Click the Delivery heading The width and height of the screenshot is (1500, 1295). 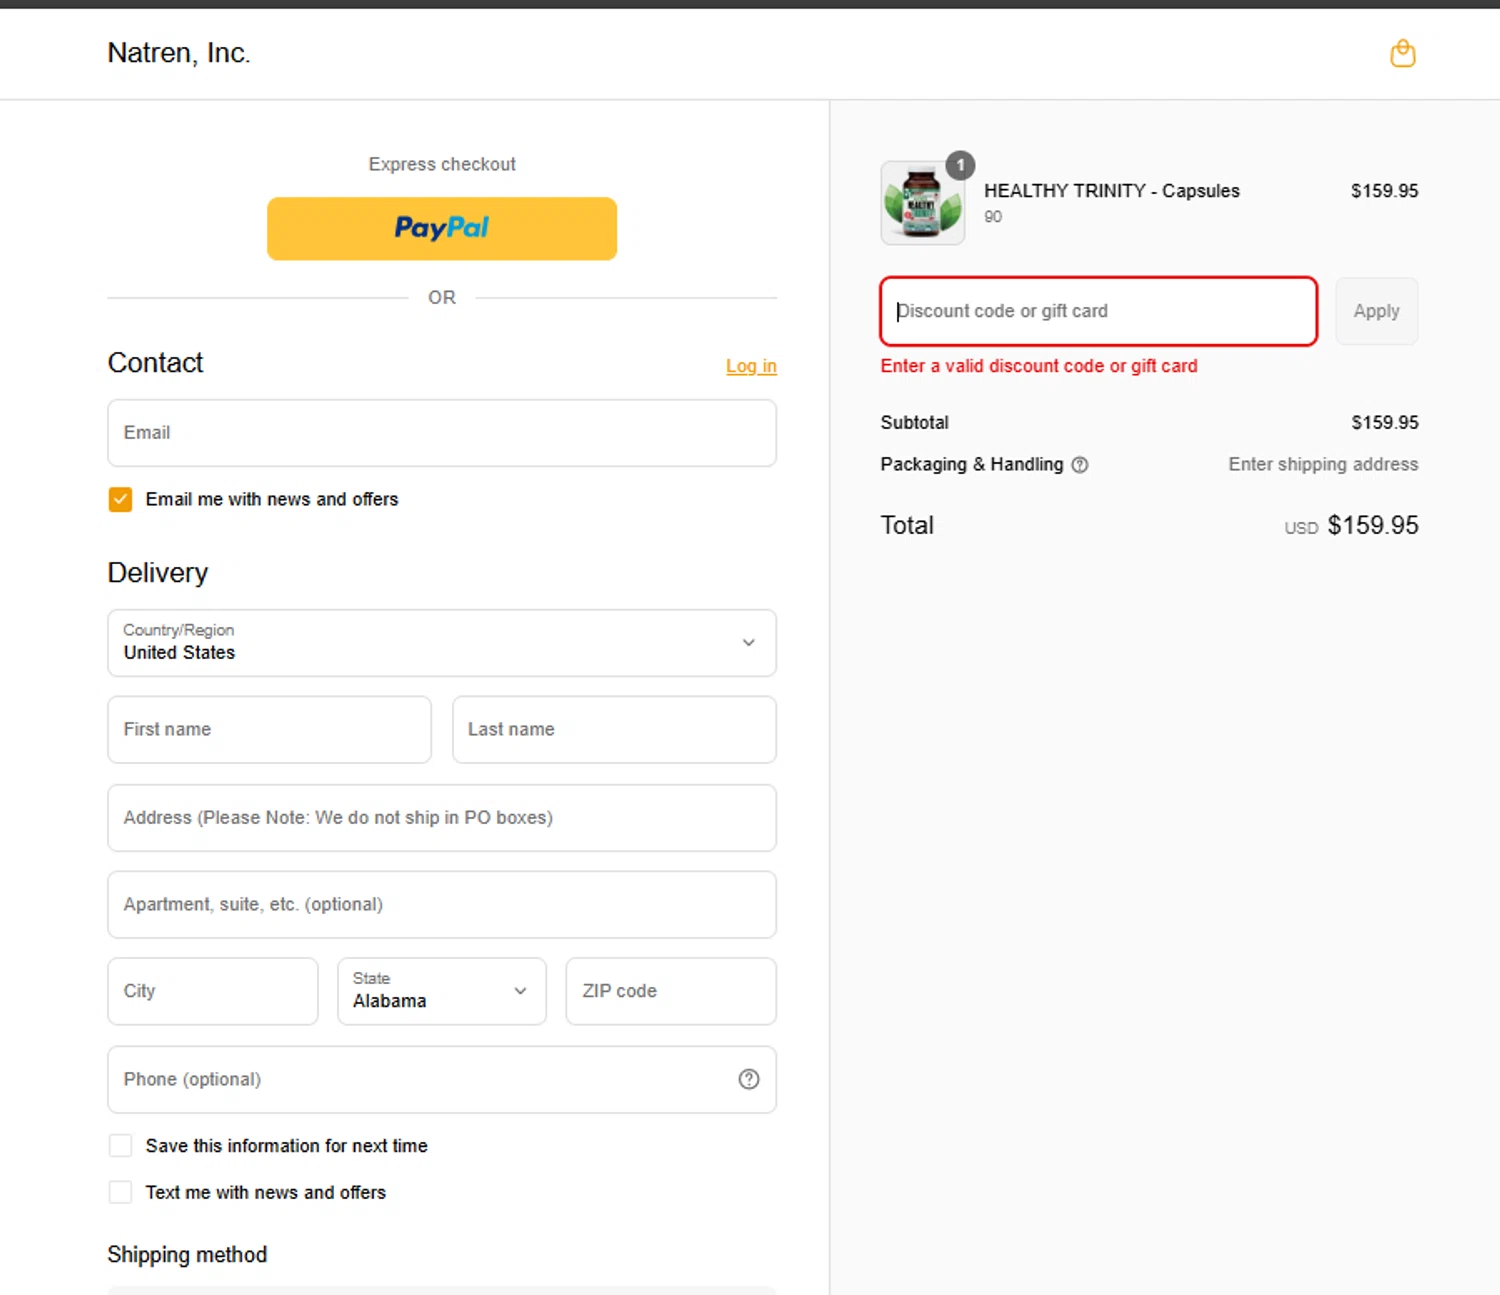158,573
